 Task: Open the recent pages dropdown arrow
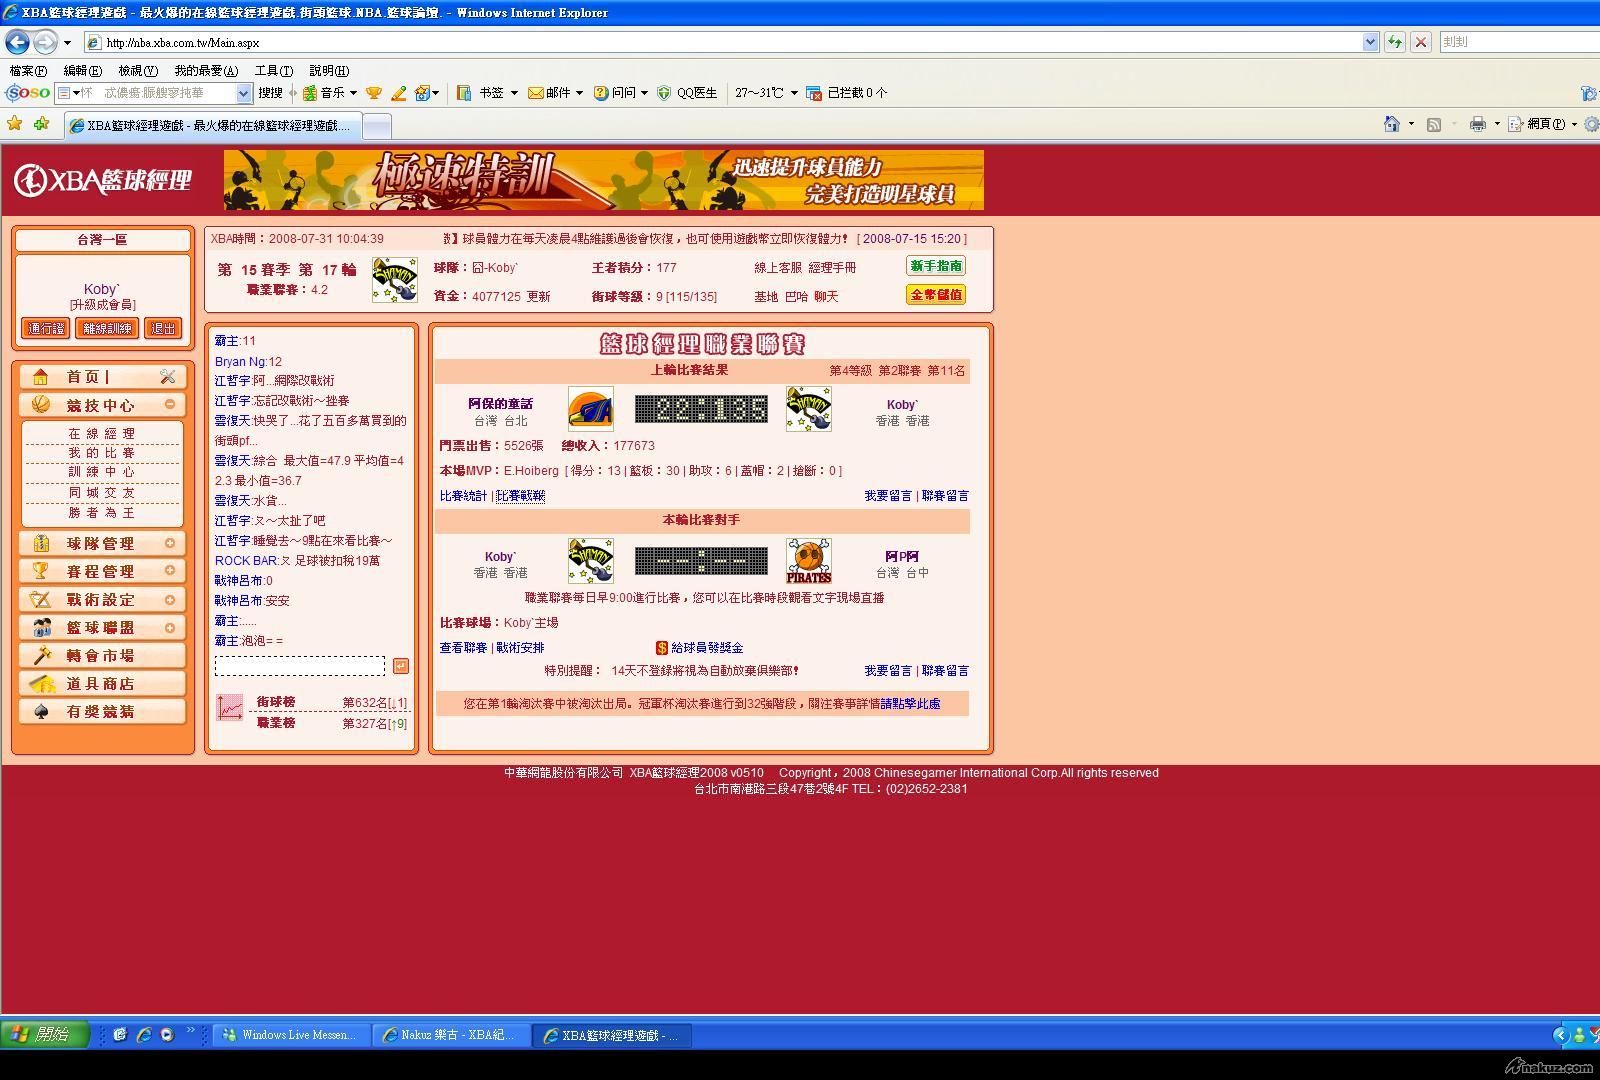click(67, 43)
